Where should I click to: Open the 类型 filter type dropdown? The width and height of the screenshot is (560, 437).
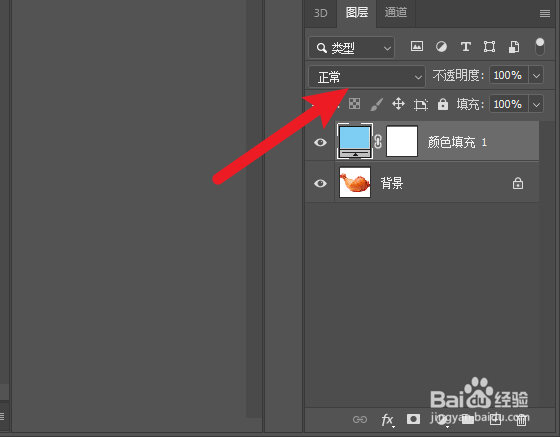(352, 47)
